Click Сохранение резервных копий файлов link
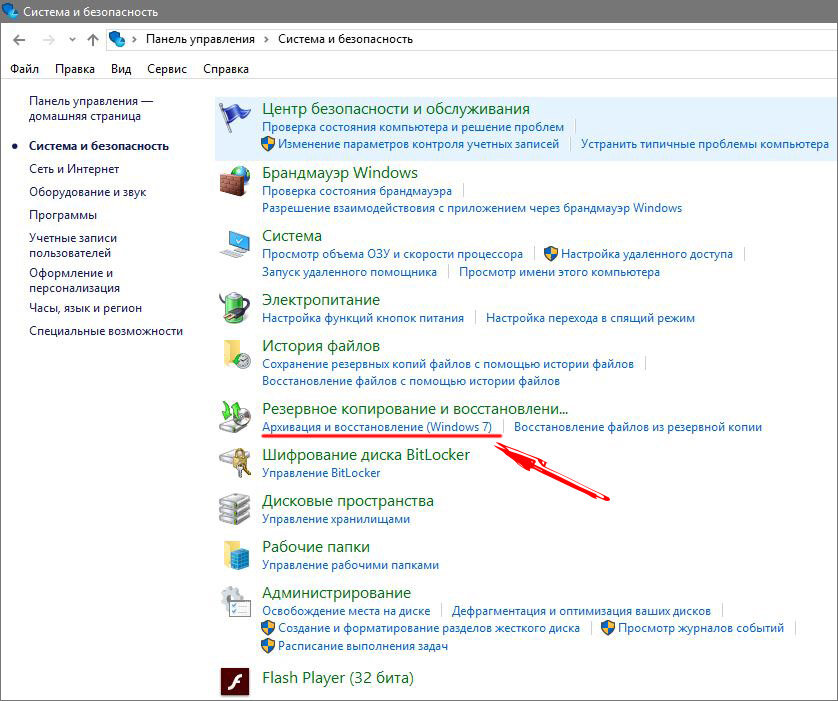The height and width of the screenshot is (701, 838). 448,364
